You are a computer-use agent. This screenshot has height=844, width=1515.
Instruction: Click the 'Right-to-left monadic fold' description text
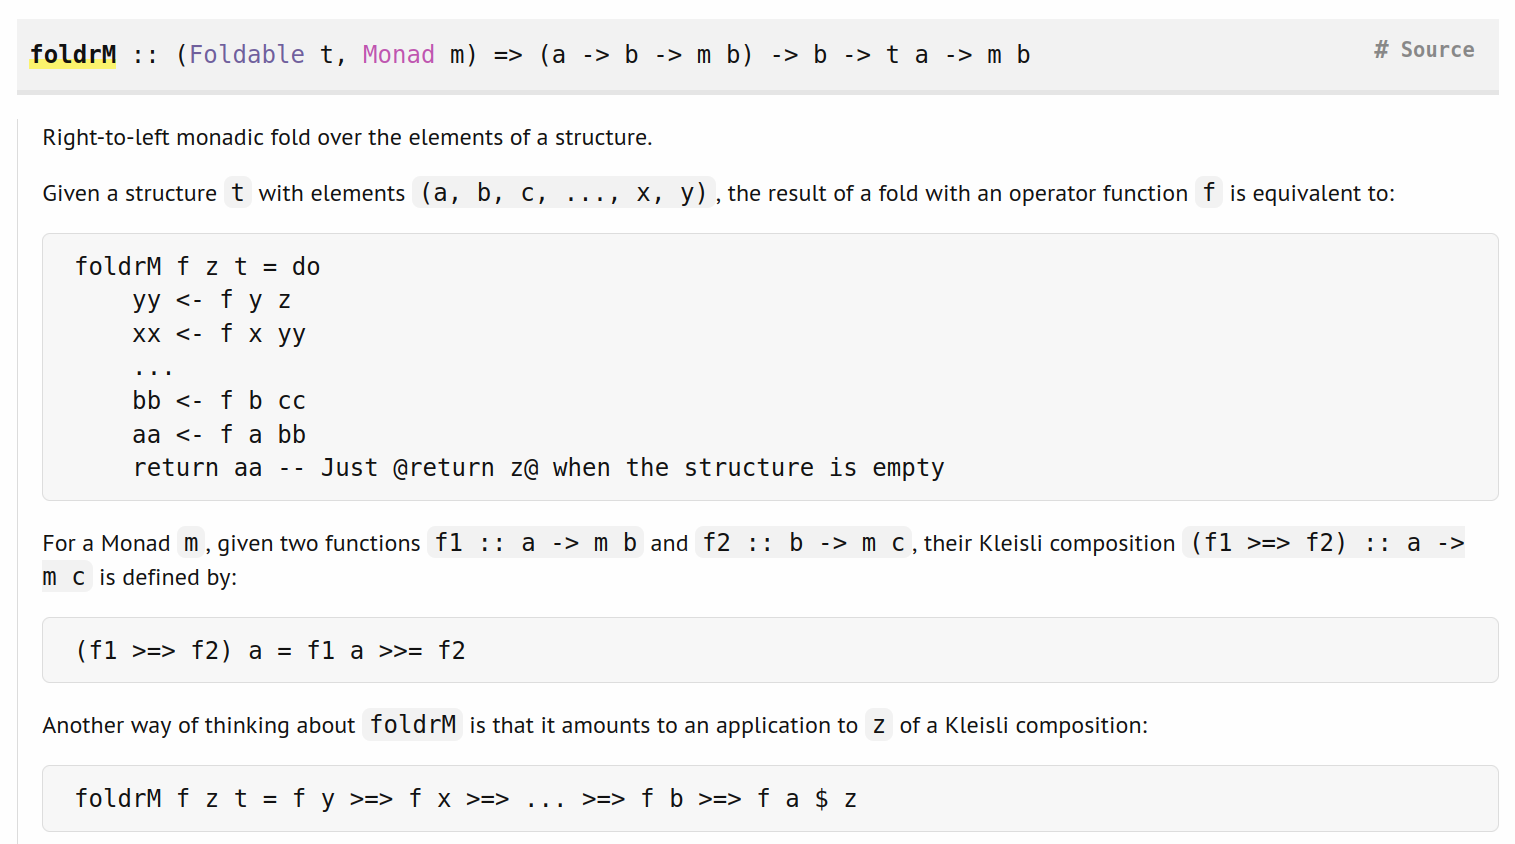coord(347,137)
